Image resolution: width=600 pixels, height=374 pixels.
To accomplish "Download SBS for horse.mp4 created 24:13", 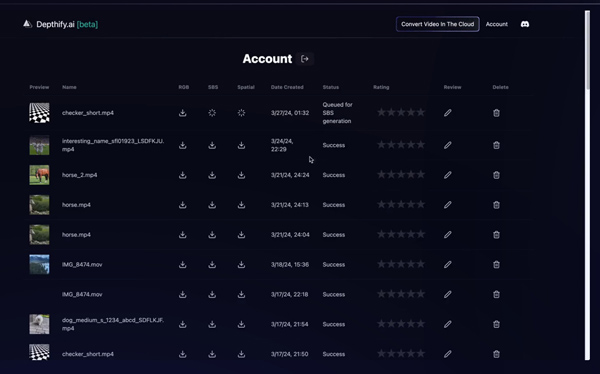I will click(212, 205).
